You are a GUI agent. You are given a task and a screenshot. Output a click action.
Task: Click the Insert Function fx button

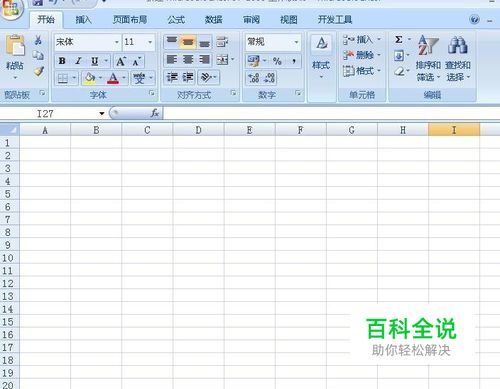pos(154,114)
